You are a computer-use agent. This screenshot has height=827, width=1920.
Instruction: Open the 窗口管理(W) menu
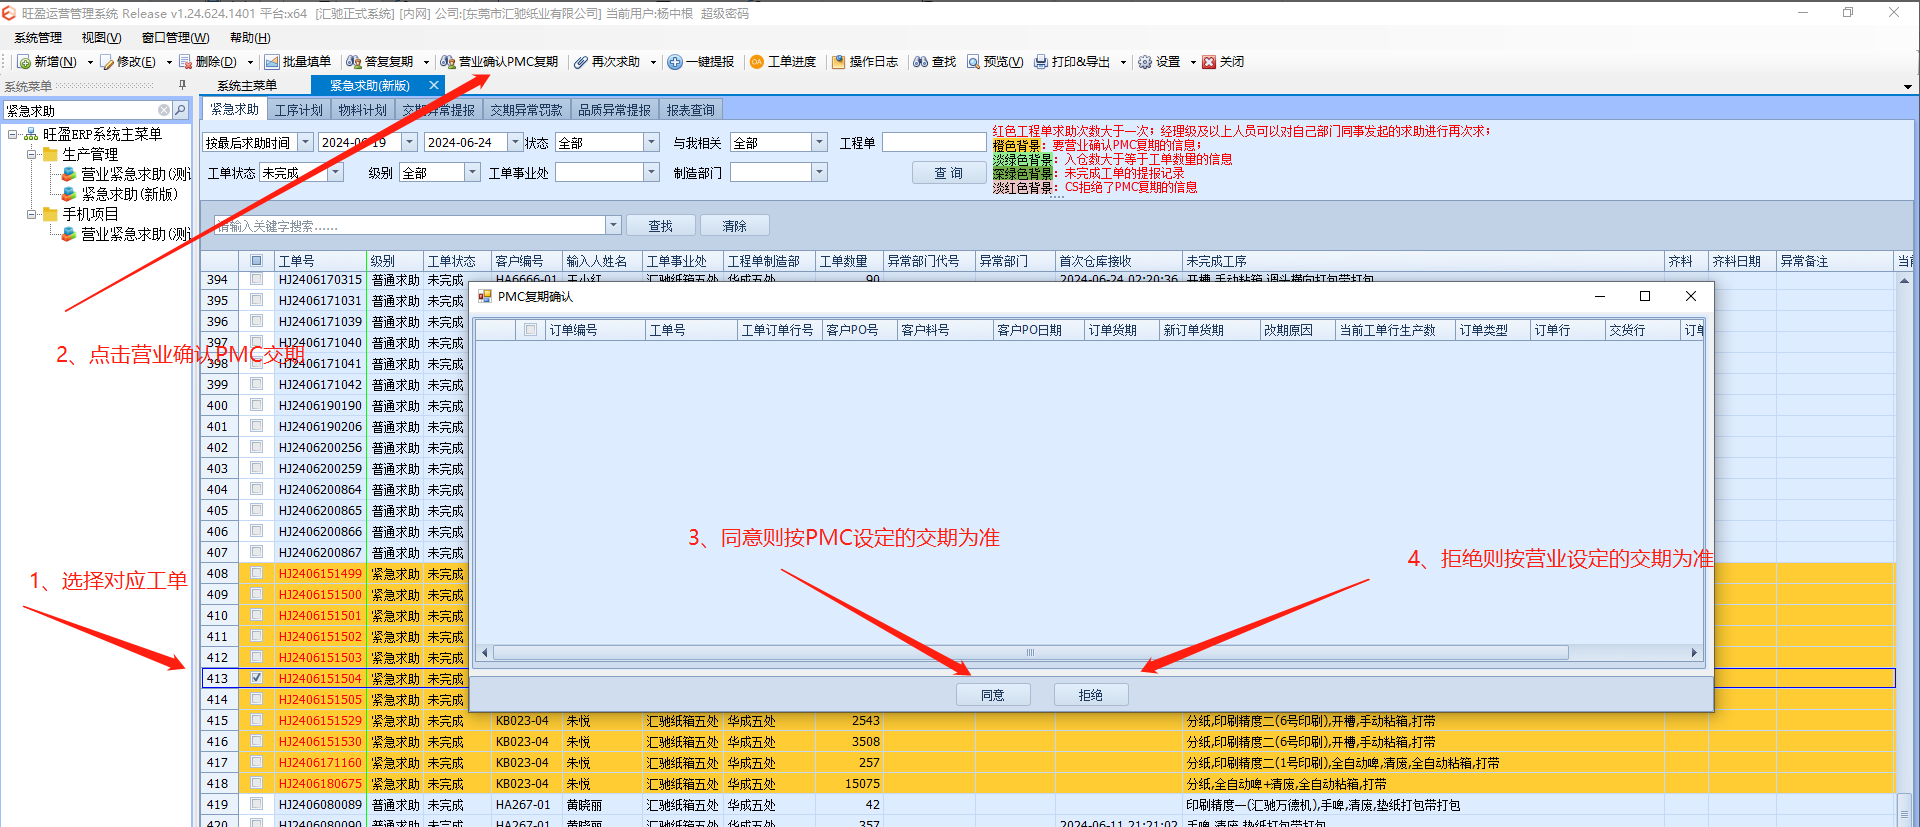175,38
